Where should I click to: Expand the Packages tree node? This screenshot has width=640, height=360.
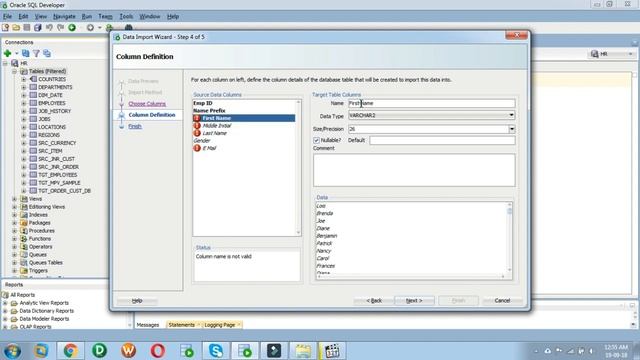tap(15, 223)
